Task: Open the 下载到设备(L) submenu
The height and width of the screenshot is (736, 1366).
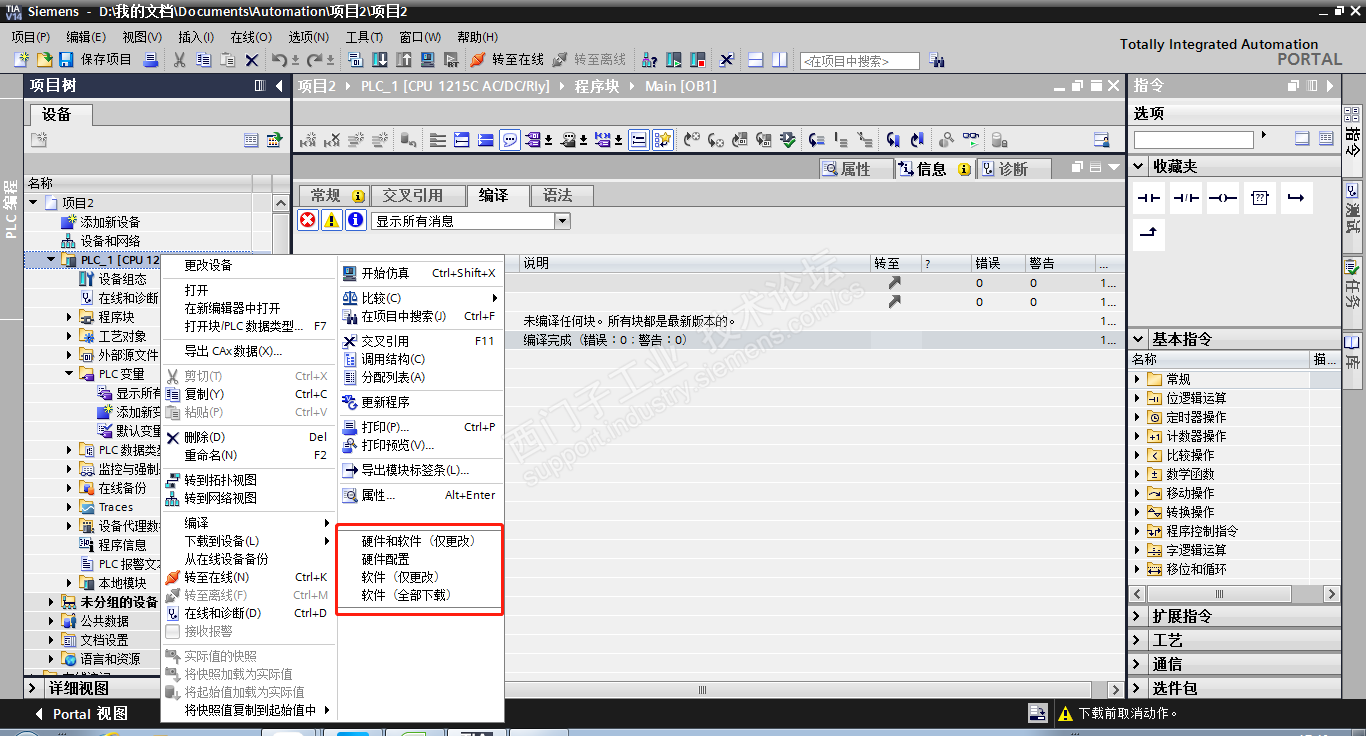Action: point(248,541)
